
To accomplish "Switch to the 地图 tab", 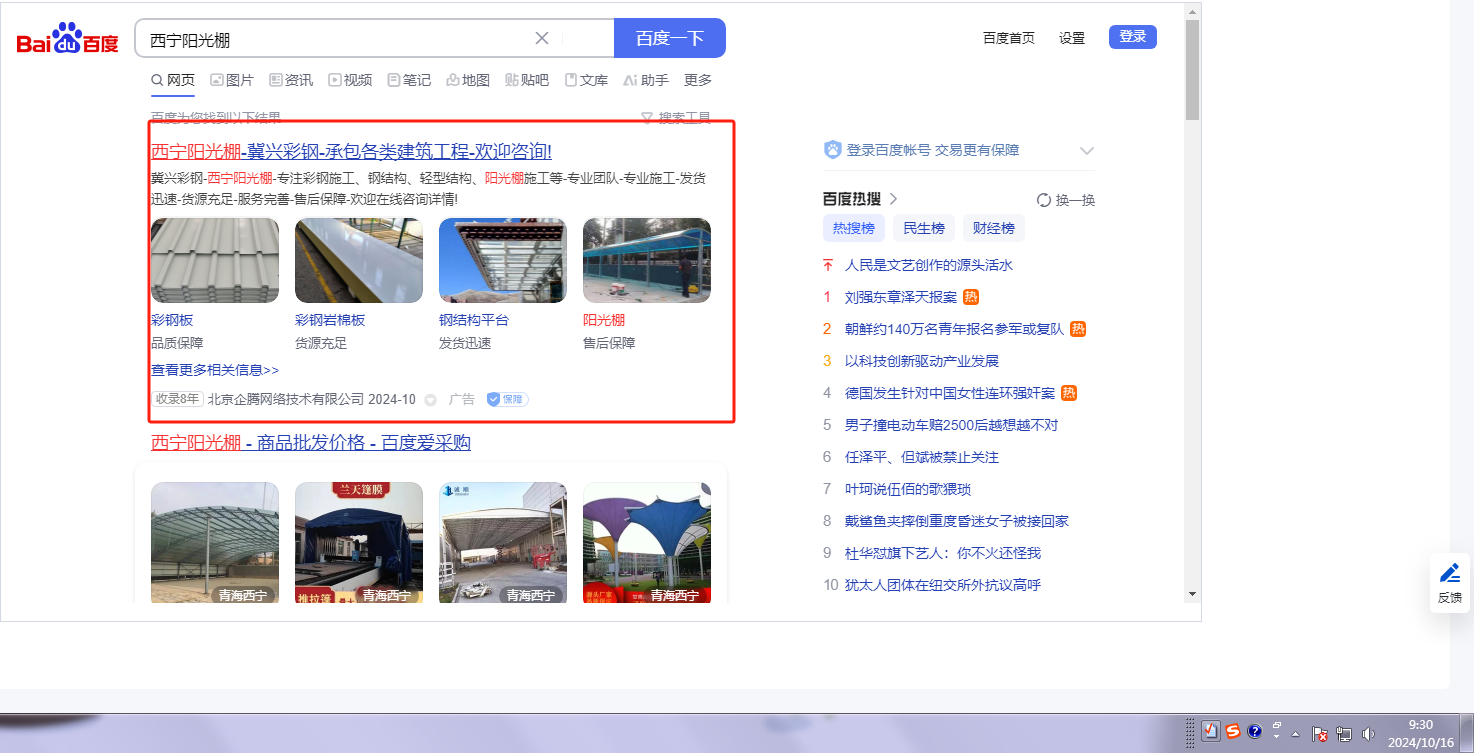I will coord(468,80).
